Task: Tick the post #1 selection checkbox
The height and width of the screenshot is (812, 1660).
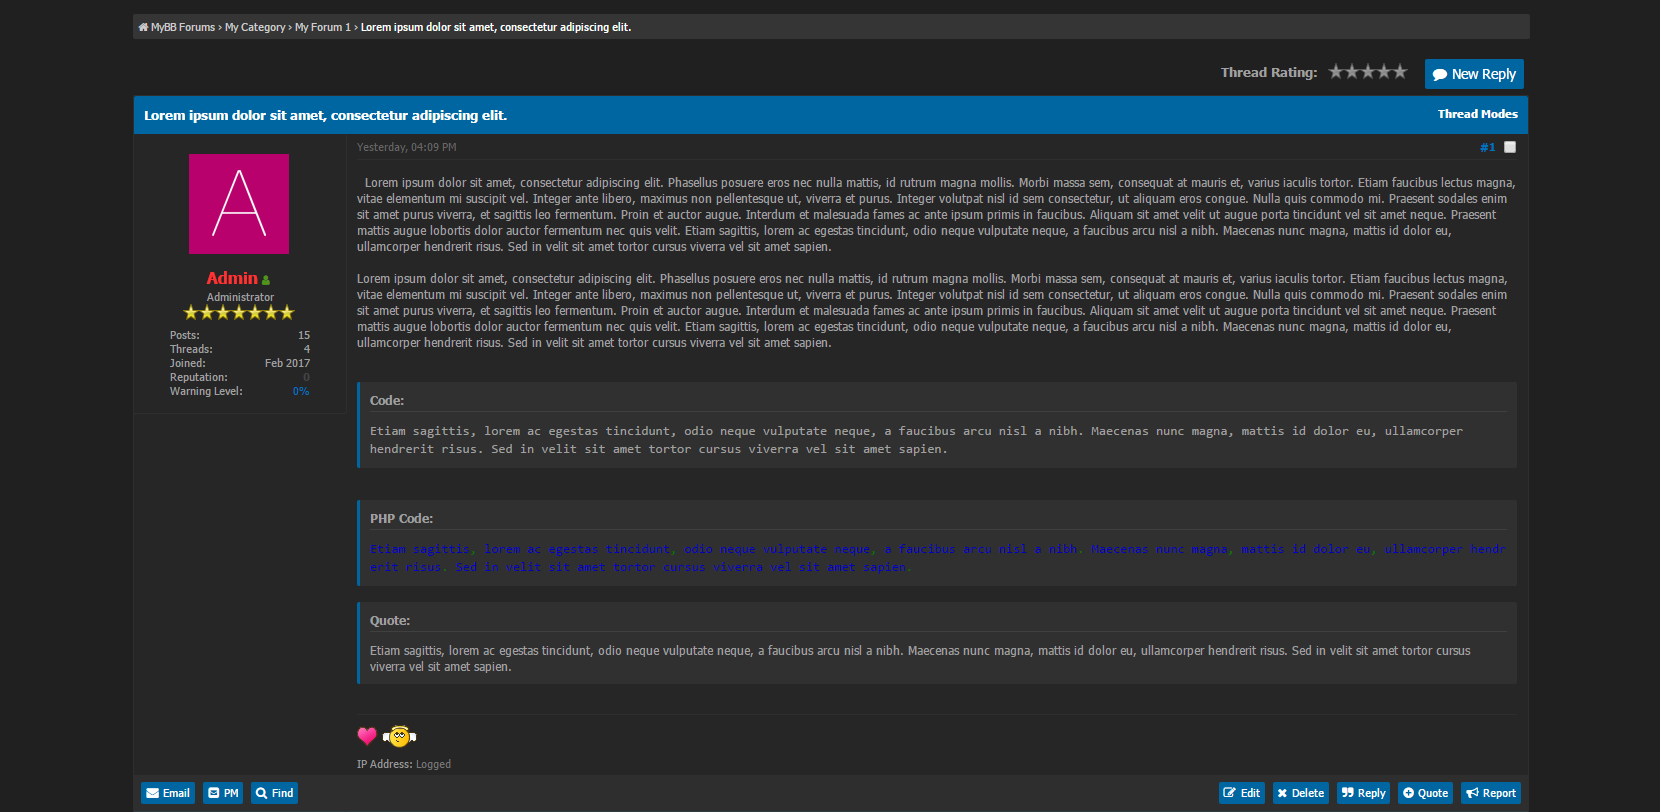Action: (x=1510, y=147)
